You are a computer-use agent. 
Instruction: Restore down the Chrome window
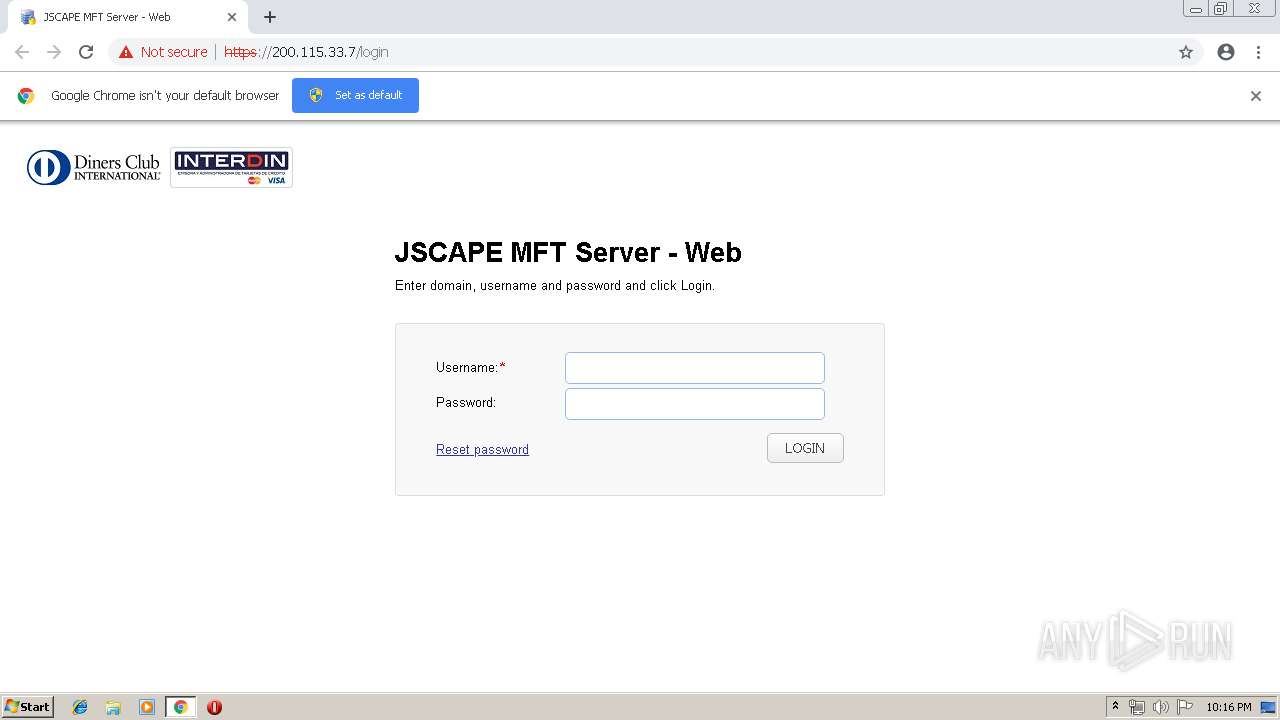point(1220,9)
